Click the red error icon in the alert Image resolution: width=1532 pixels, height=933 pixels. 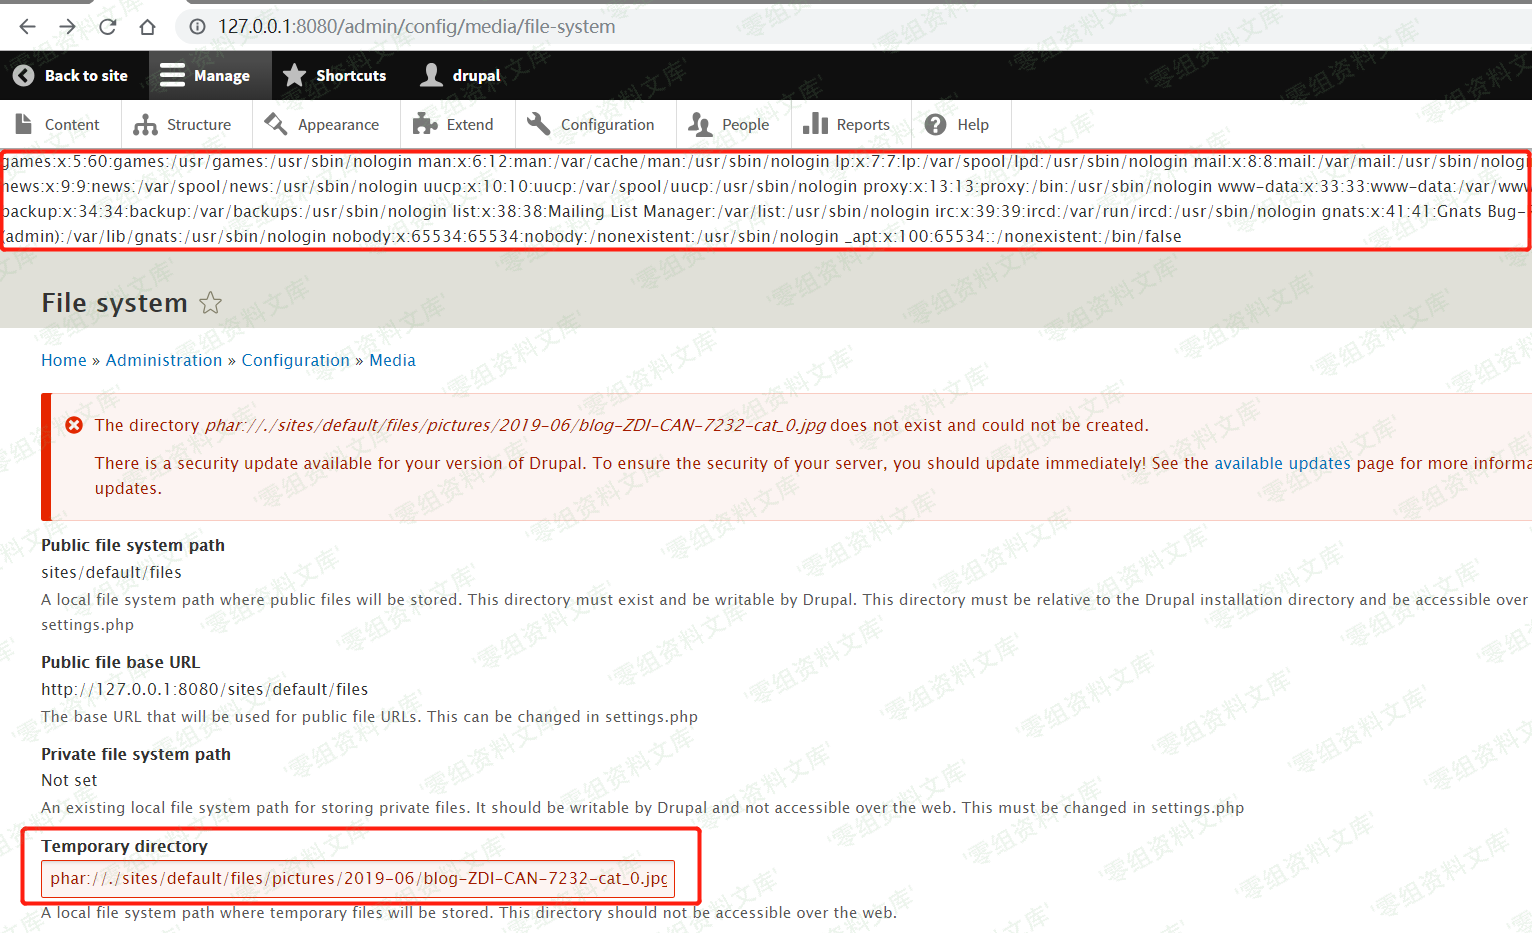74,426
